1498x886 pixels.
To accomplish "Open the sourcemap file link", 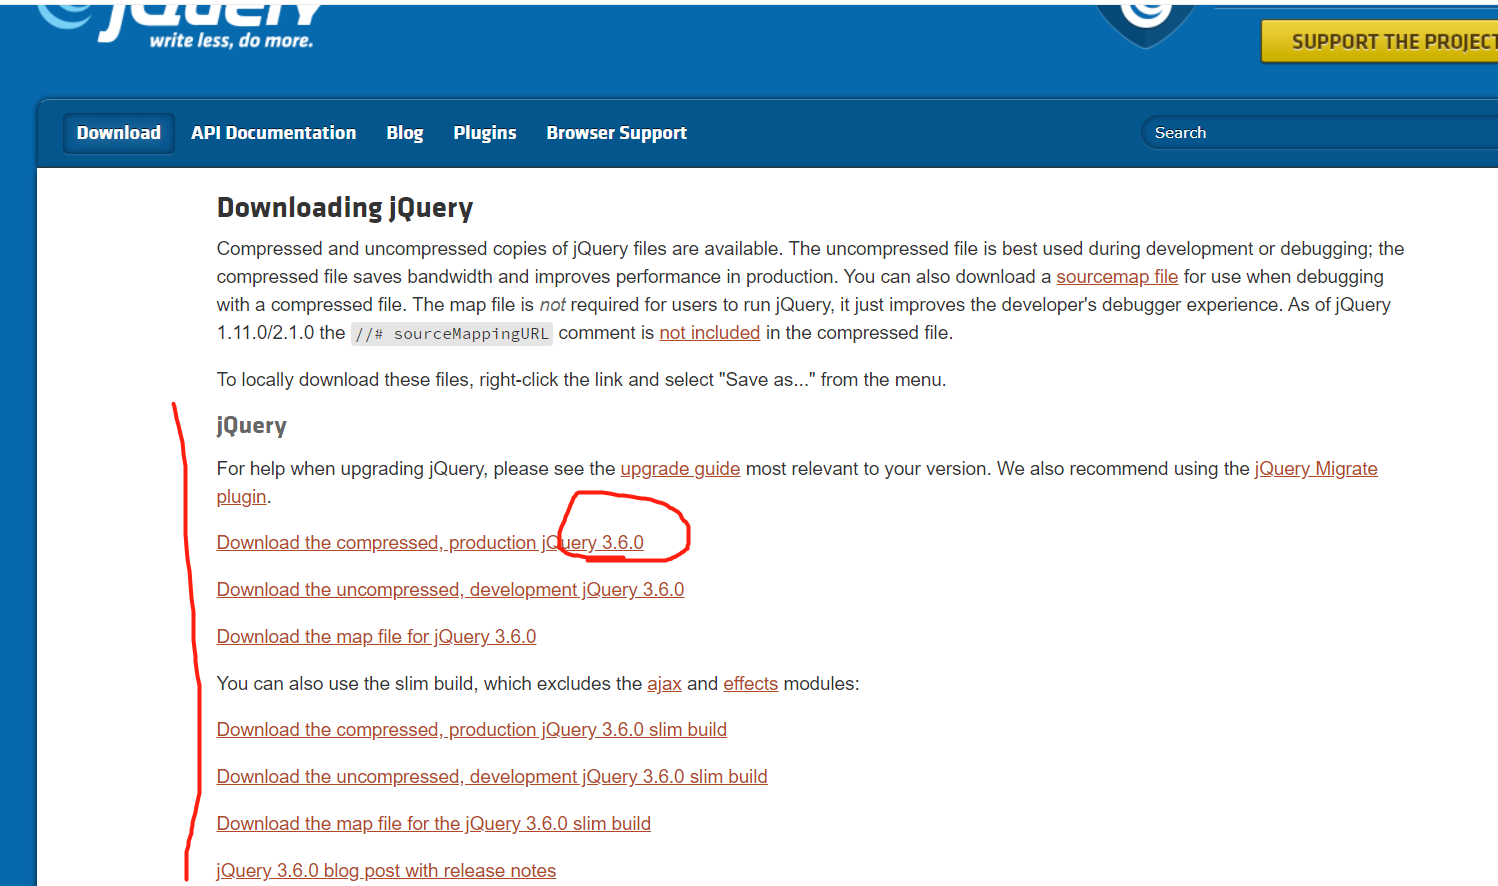I will (1116, 276).
